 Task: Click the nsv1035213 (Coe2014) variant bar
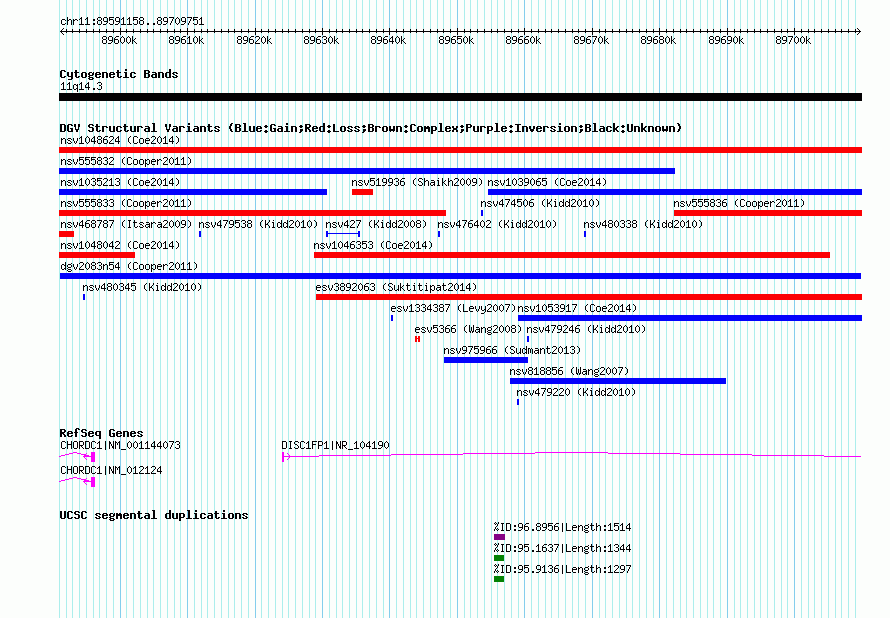[x=193, y=192]
